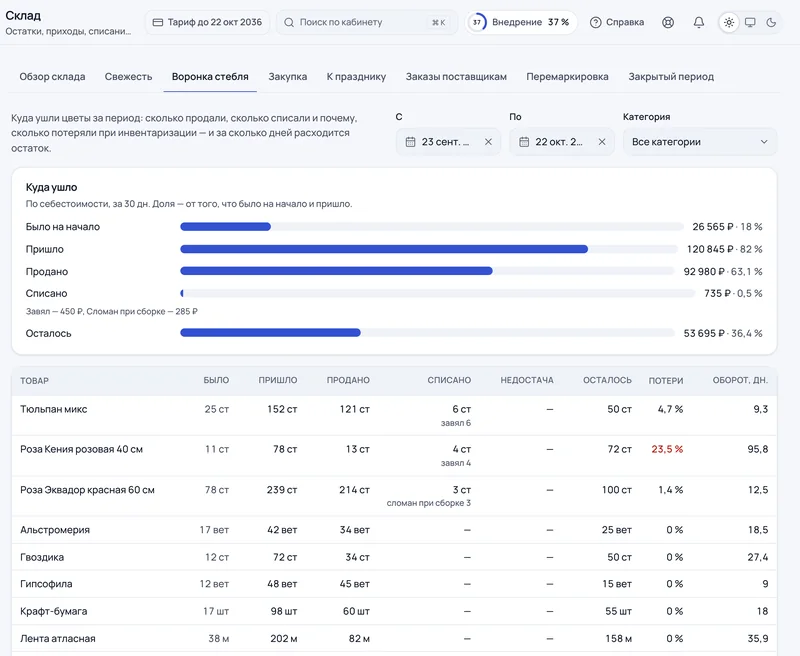Click the Пришло progress bar
This screenshot has height=656, width=800.
(429, 249)
